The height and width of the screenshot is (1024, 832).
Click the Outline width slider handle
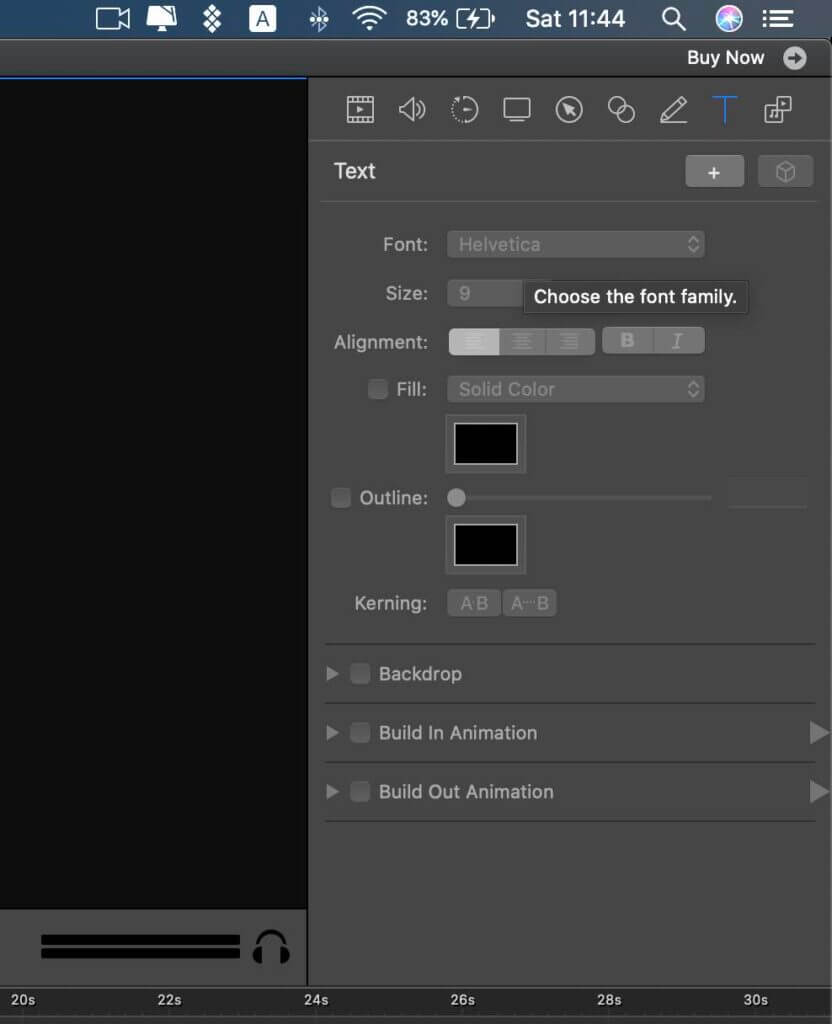[x=456, y=498]
